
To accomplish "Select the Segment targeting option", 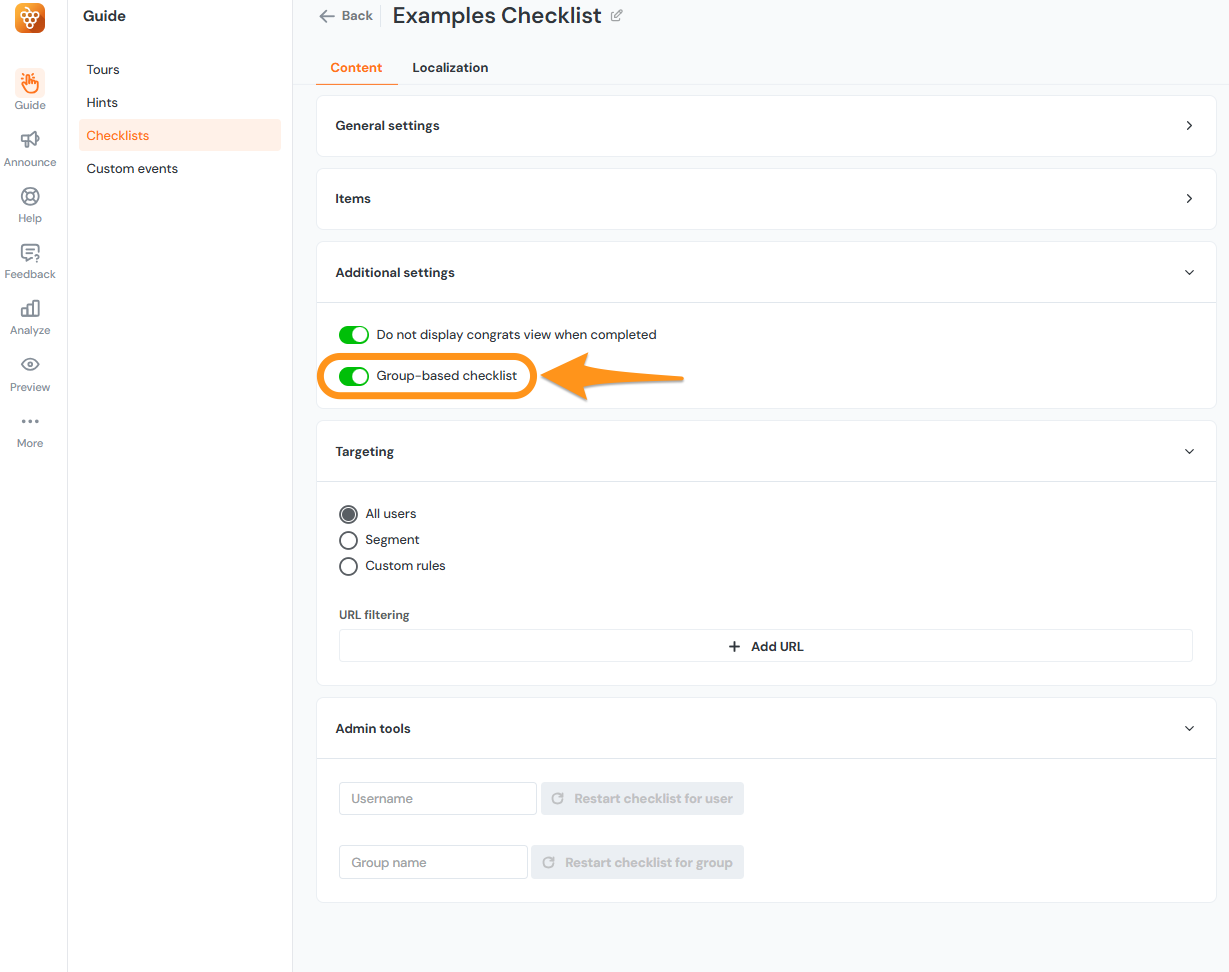I will 348,540.
